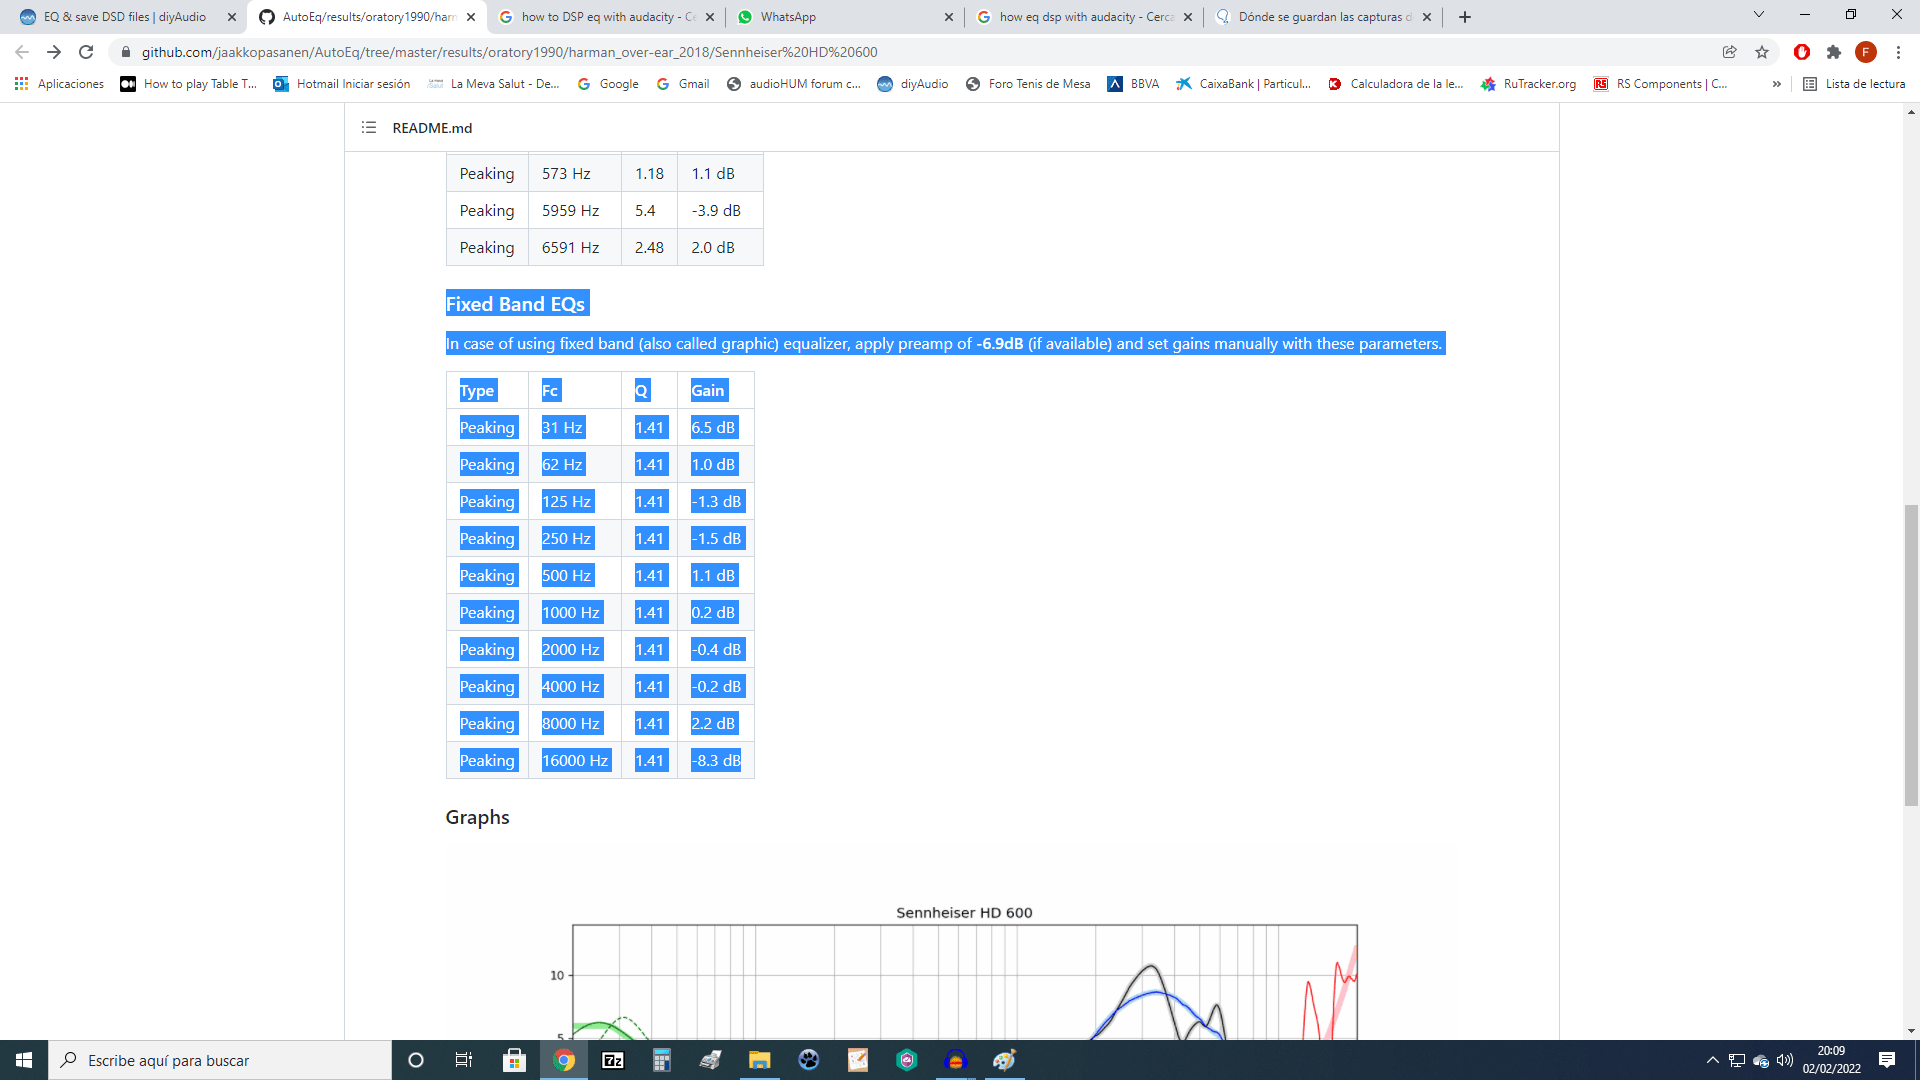Click the 16000 Hz frequency cell
Screen dimensions: 1920x1080
coord(575,761)
